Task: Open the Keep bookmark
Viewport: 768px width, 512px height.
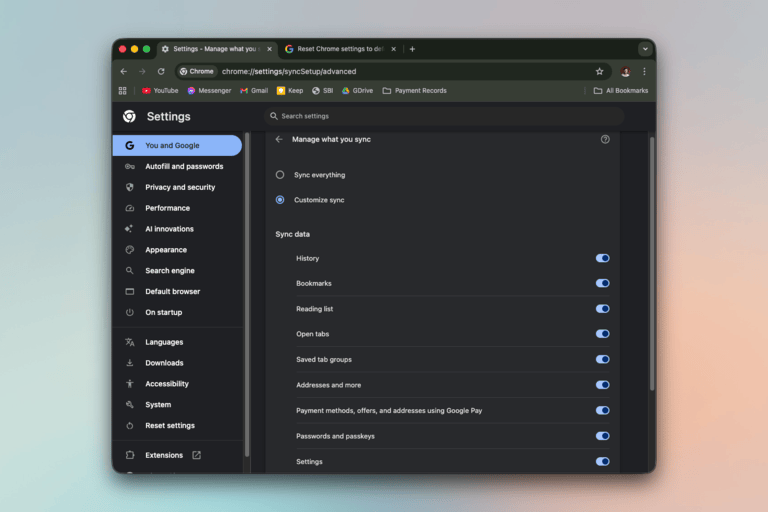Action: [x=290, y=91]
